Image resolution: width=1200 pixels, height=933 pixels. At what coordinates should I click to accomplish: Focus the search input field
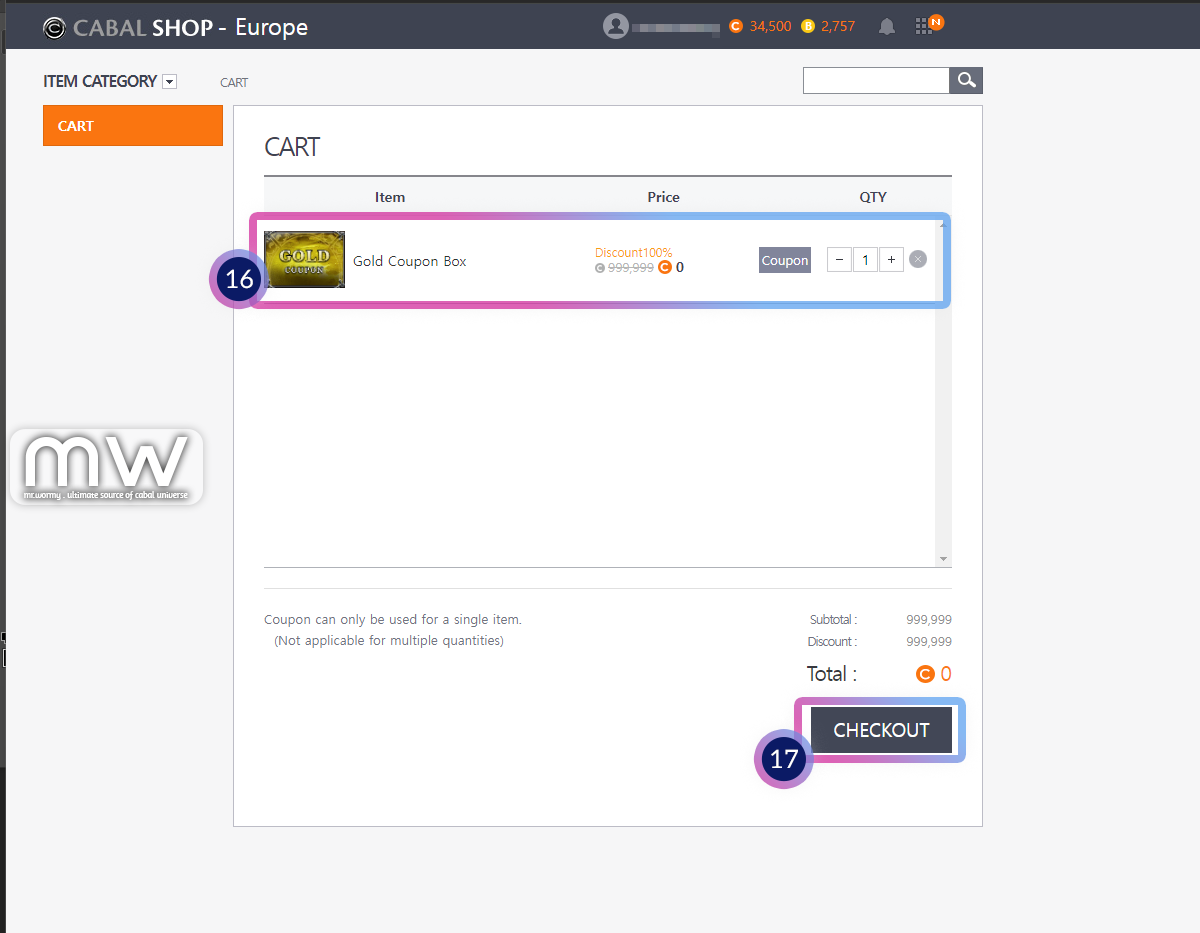coord(875,81)
